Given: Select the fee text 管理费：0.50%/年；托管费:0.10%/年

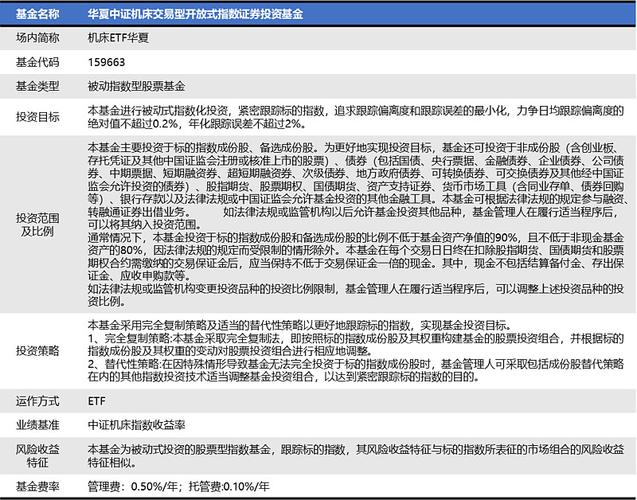Looking at the screenshot, I should pyautogui.click(x=178, y=486).
